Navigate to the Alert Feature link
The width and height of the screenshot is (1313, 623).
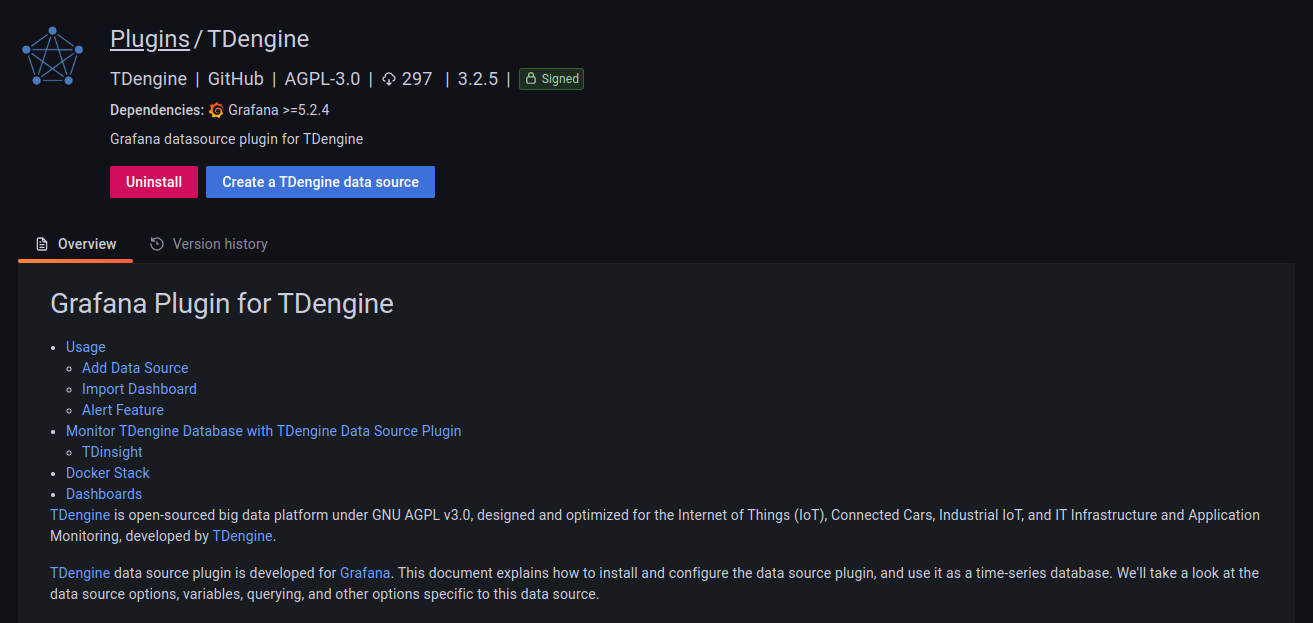click(x=122, y=410)
